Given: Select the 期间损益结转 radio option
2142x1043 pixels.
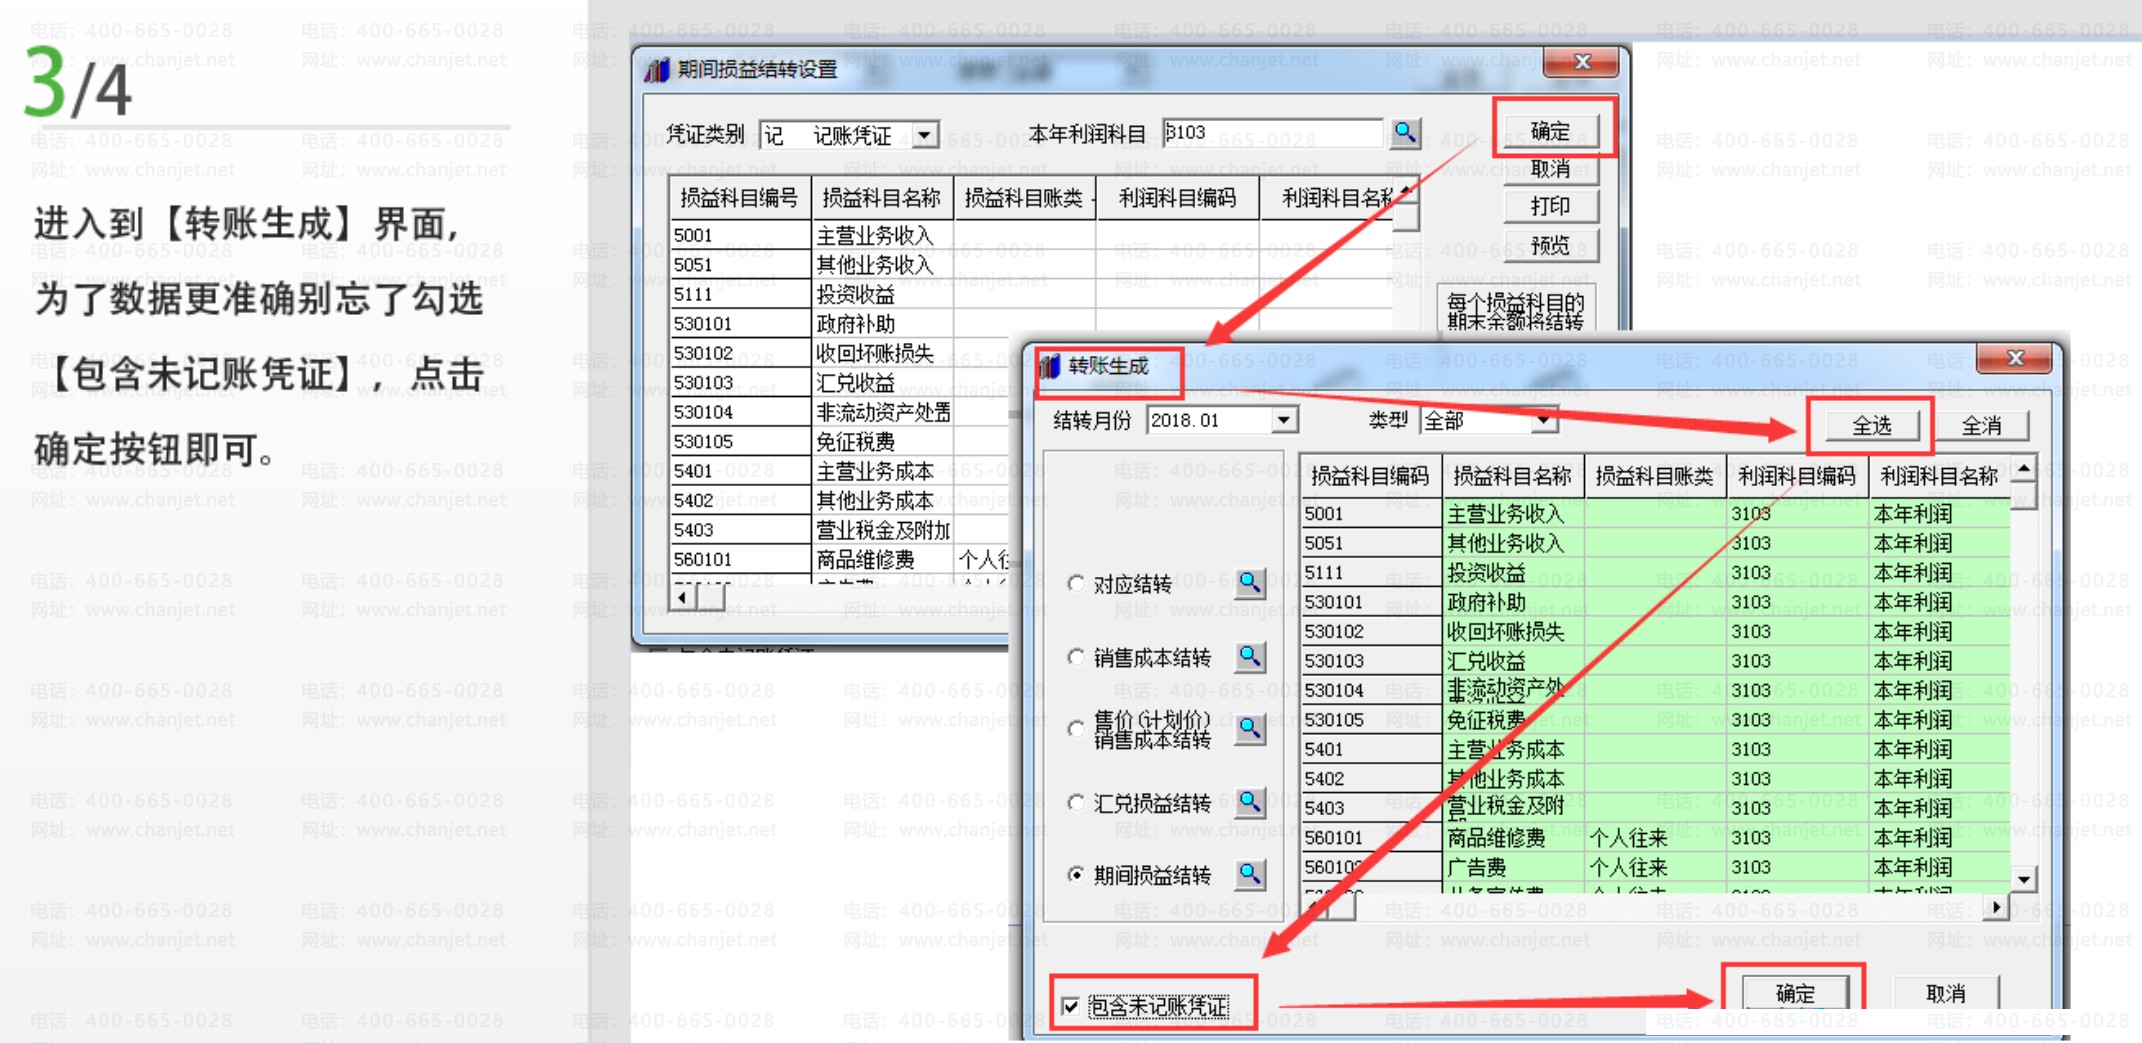Looking at the screenshot, I should pyautogui.click(x=1076, y=875).
